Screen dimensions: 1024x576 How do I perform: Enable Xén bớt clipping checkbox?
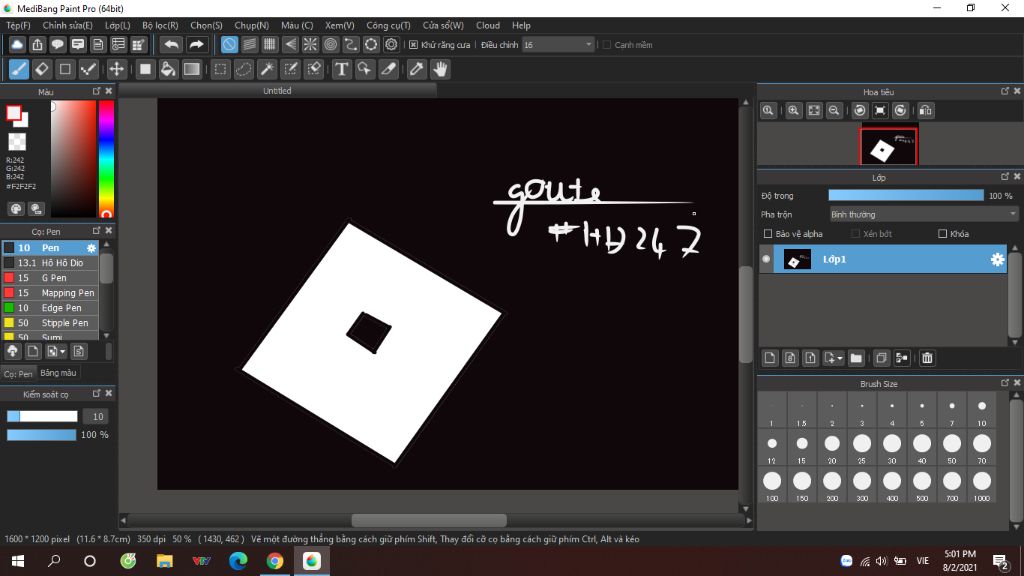855,234
